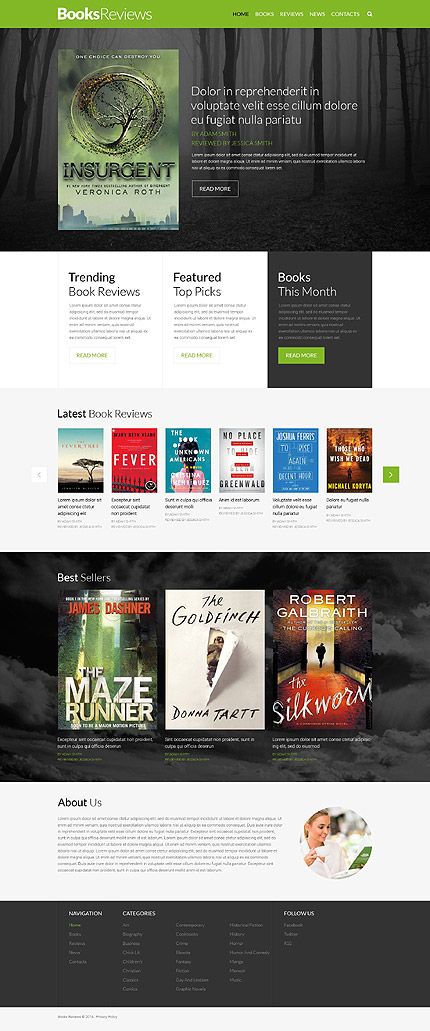
Task: Open Historical Fiction category link
Action: coord(247,925)
